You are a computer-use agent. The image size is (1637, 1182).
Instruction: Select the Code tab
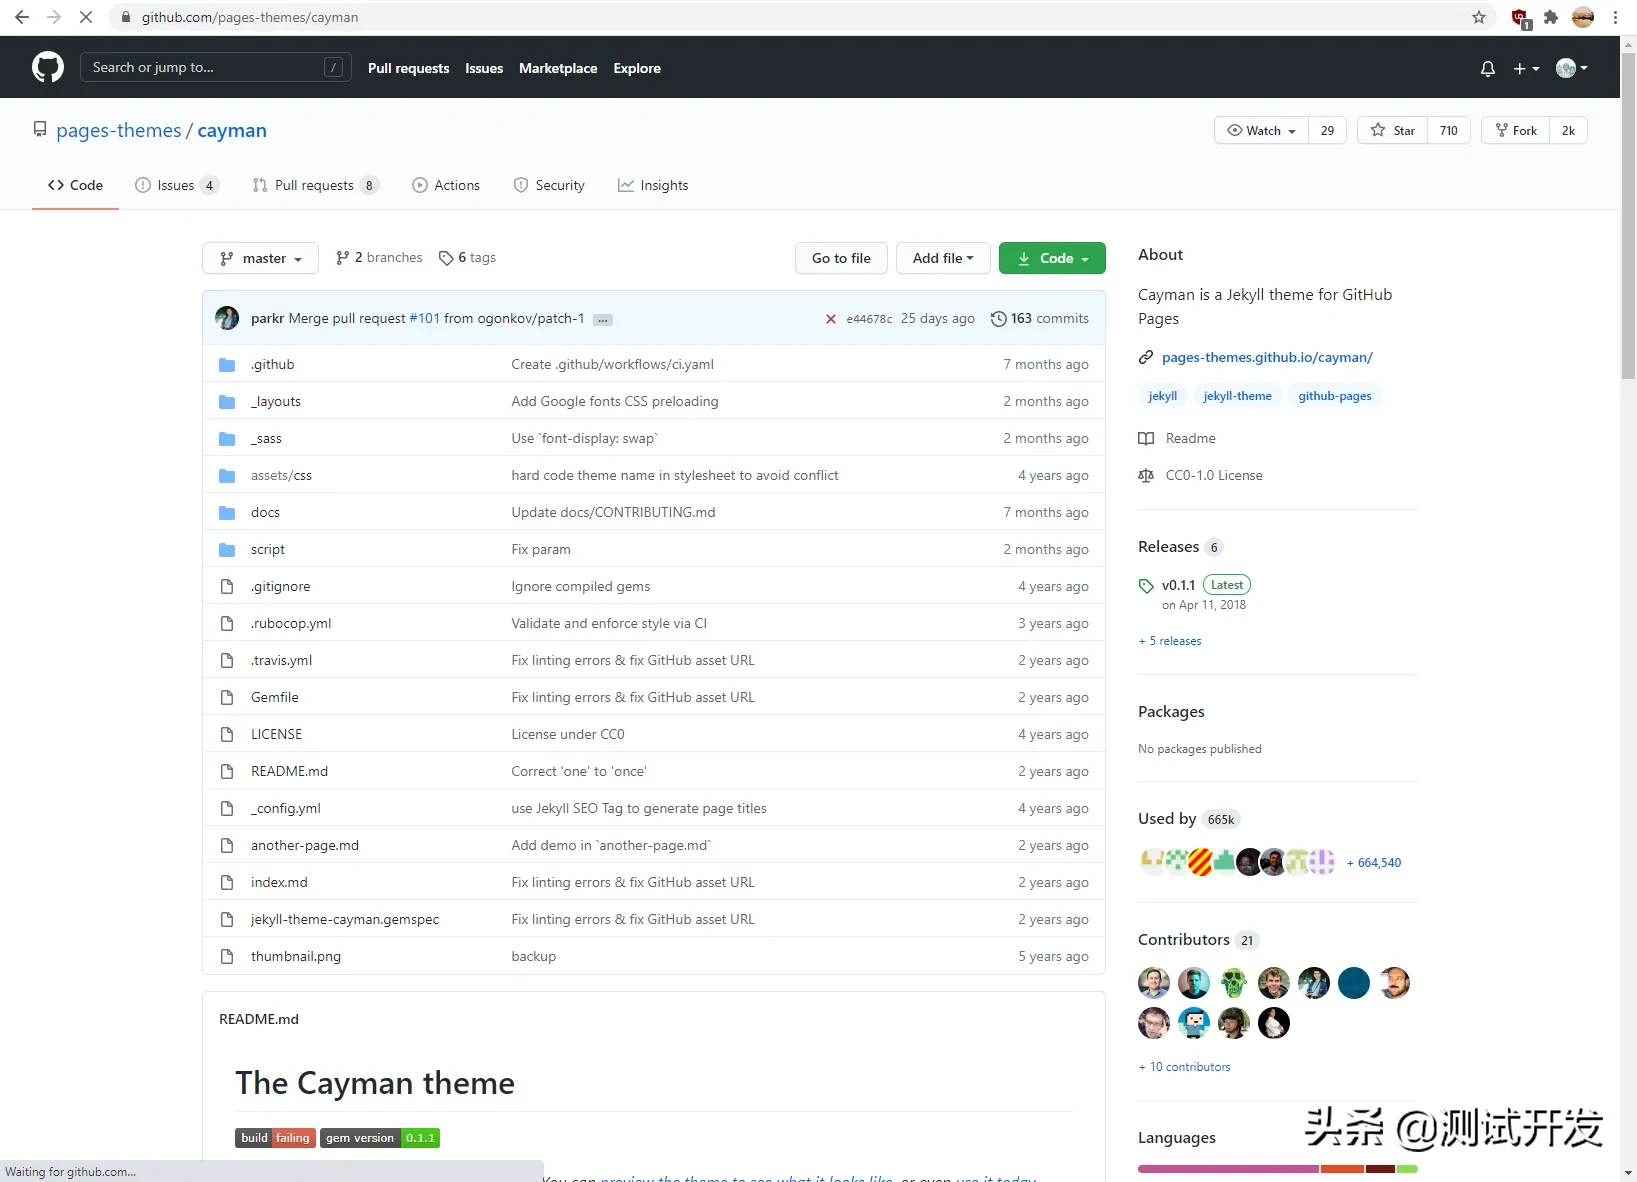[x=75, y=185]
